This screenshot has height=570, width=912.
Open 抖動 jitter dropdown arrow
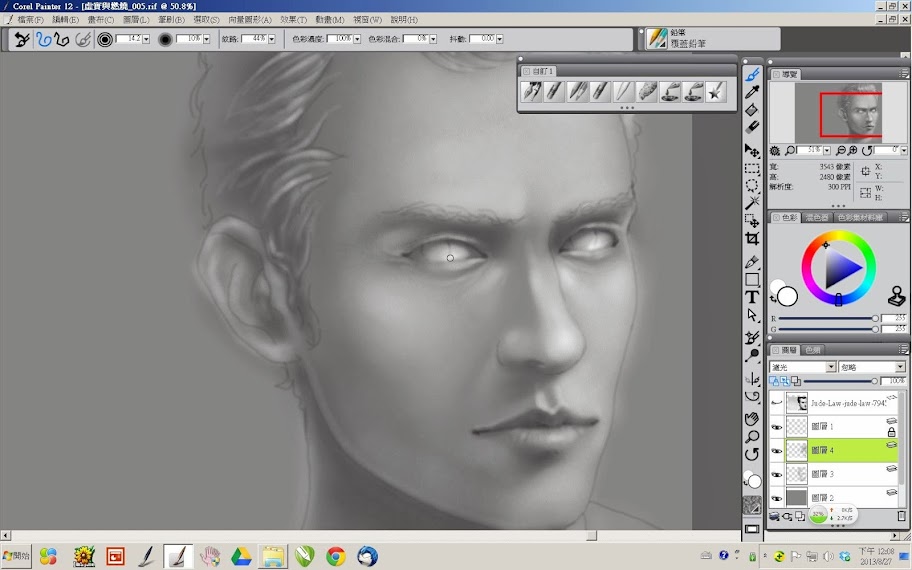[x=500, y=39]
